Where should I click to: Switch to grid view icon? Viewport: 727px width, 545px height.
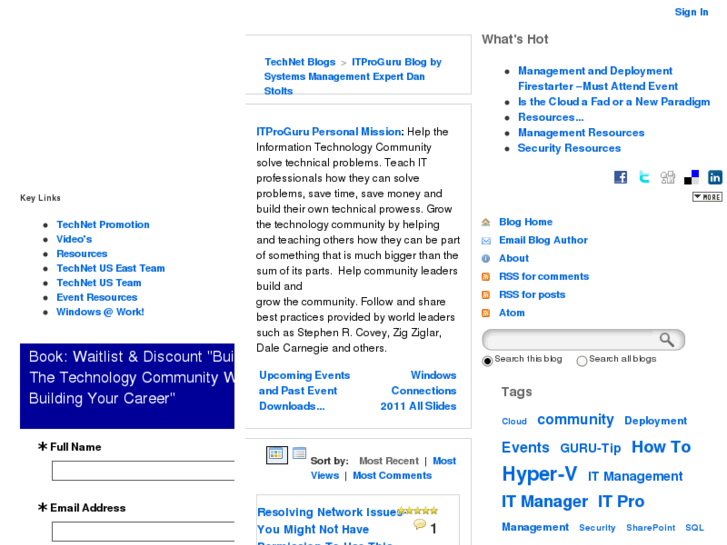pos(277,455)
